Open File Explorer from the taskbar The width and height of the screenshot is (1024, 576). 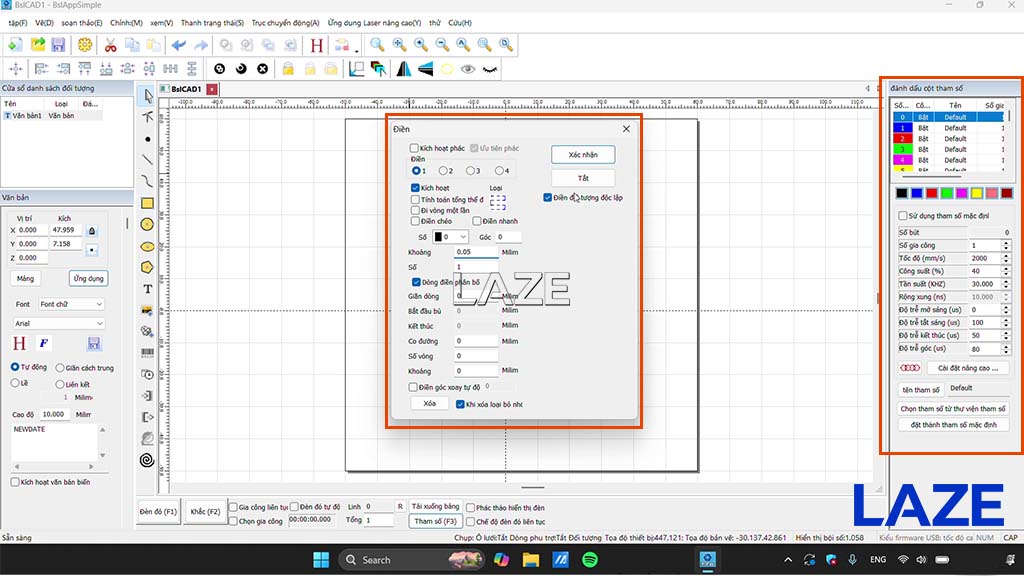point(530,560)
